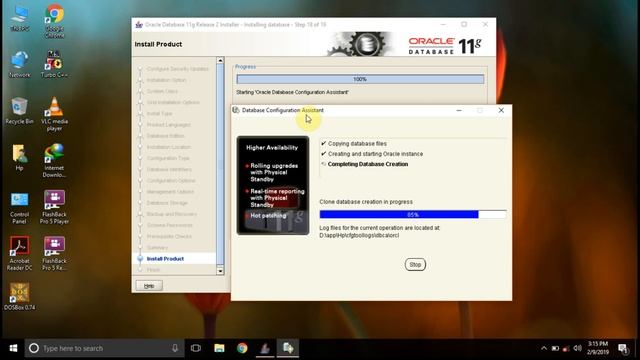The width and height of the screenshot is (640, 360).
Task: Click the clone database progress bar
Action: coord(413,214)
